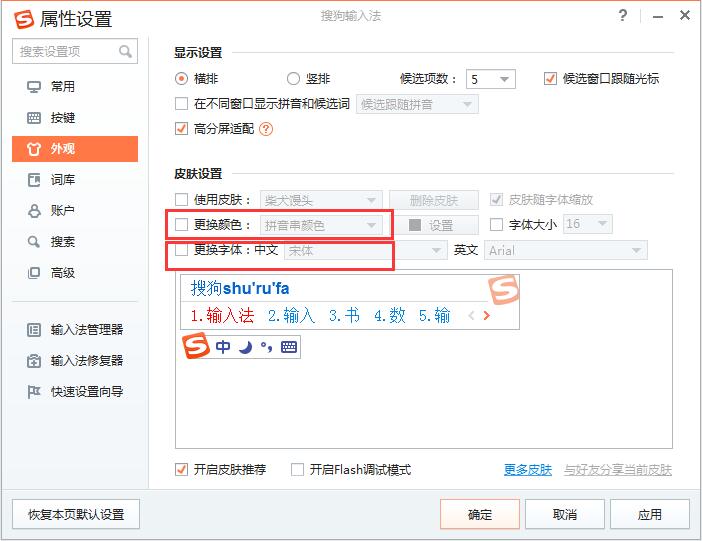The image size is (702, 541).
Task: Click the next-page arrow in the candidate preview
Action: pyautogui.click(x=487, y=316)
